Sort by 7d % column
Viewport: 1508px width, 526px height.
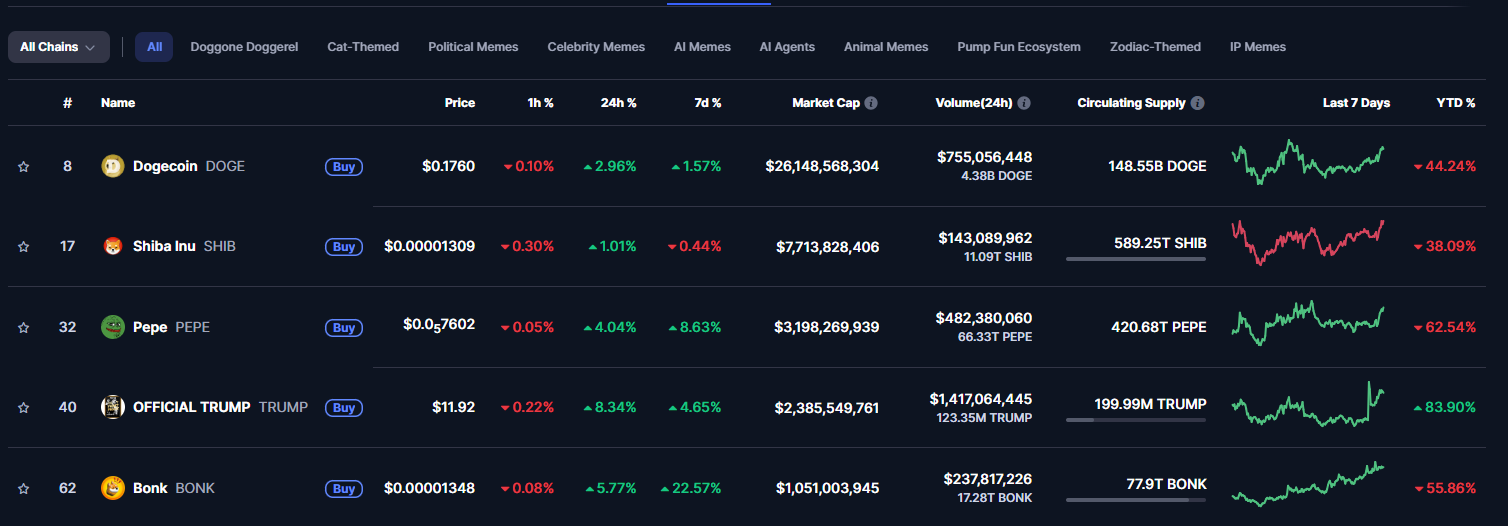pos(708,103)
